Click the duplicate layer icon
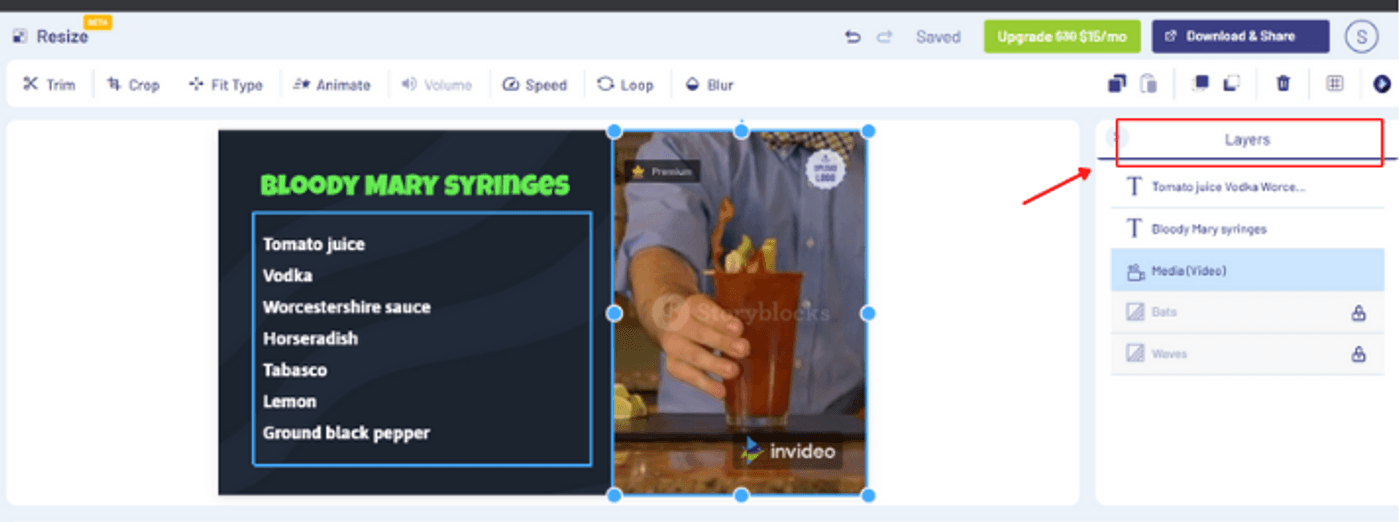This screenshot has width=1400, height=522. click(x=1117, y=84)
